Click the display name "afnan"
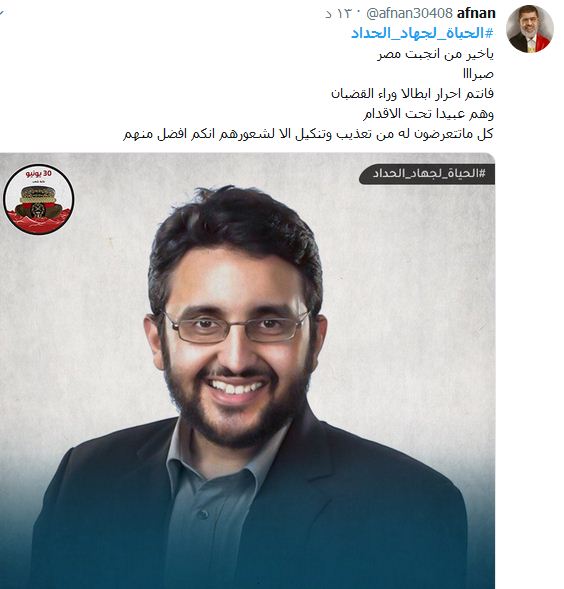564x589 pixels. (476, 13)
